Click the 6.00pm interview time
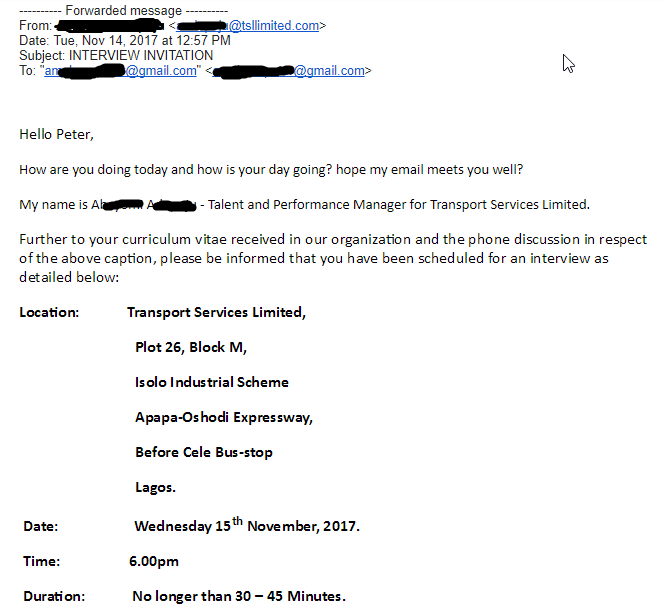This screenshot has height=607, width=667. [x=154, y=561]
